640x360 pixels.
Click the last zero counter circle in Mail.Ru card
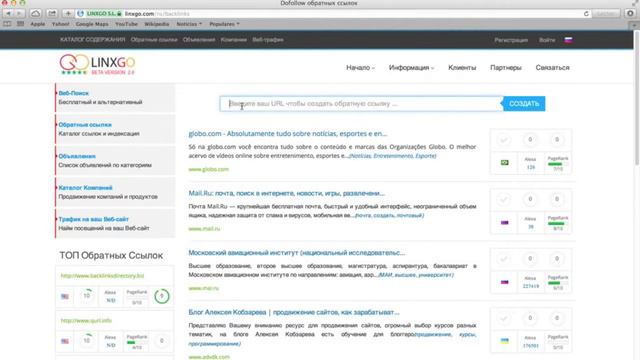click(557, 199)
